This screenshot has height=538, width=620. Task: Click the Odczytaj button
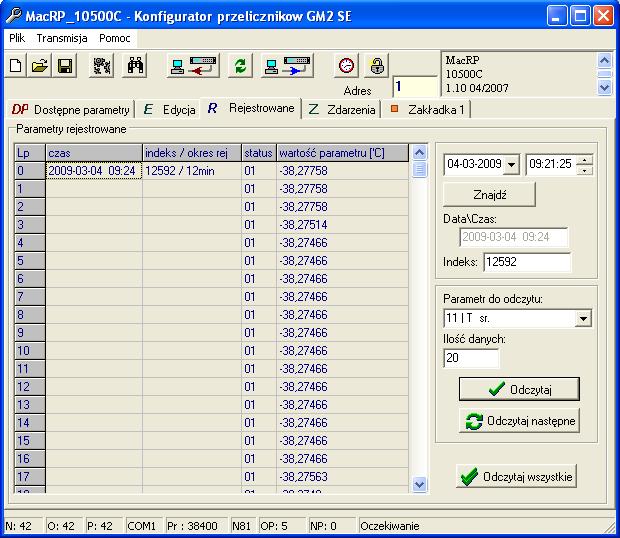tap(519, 389)
